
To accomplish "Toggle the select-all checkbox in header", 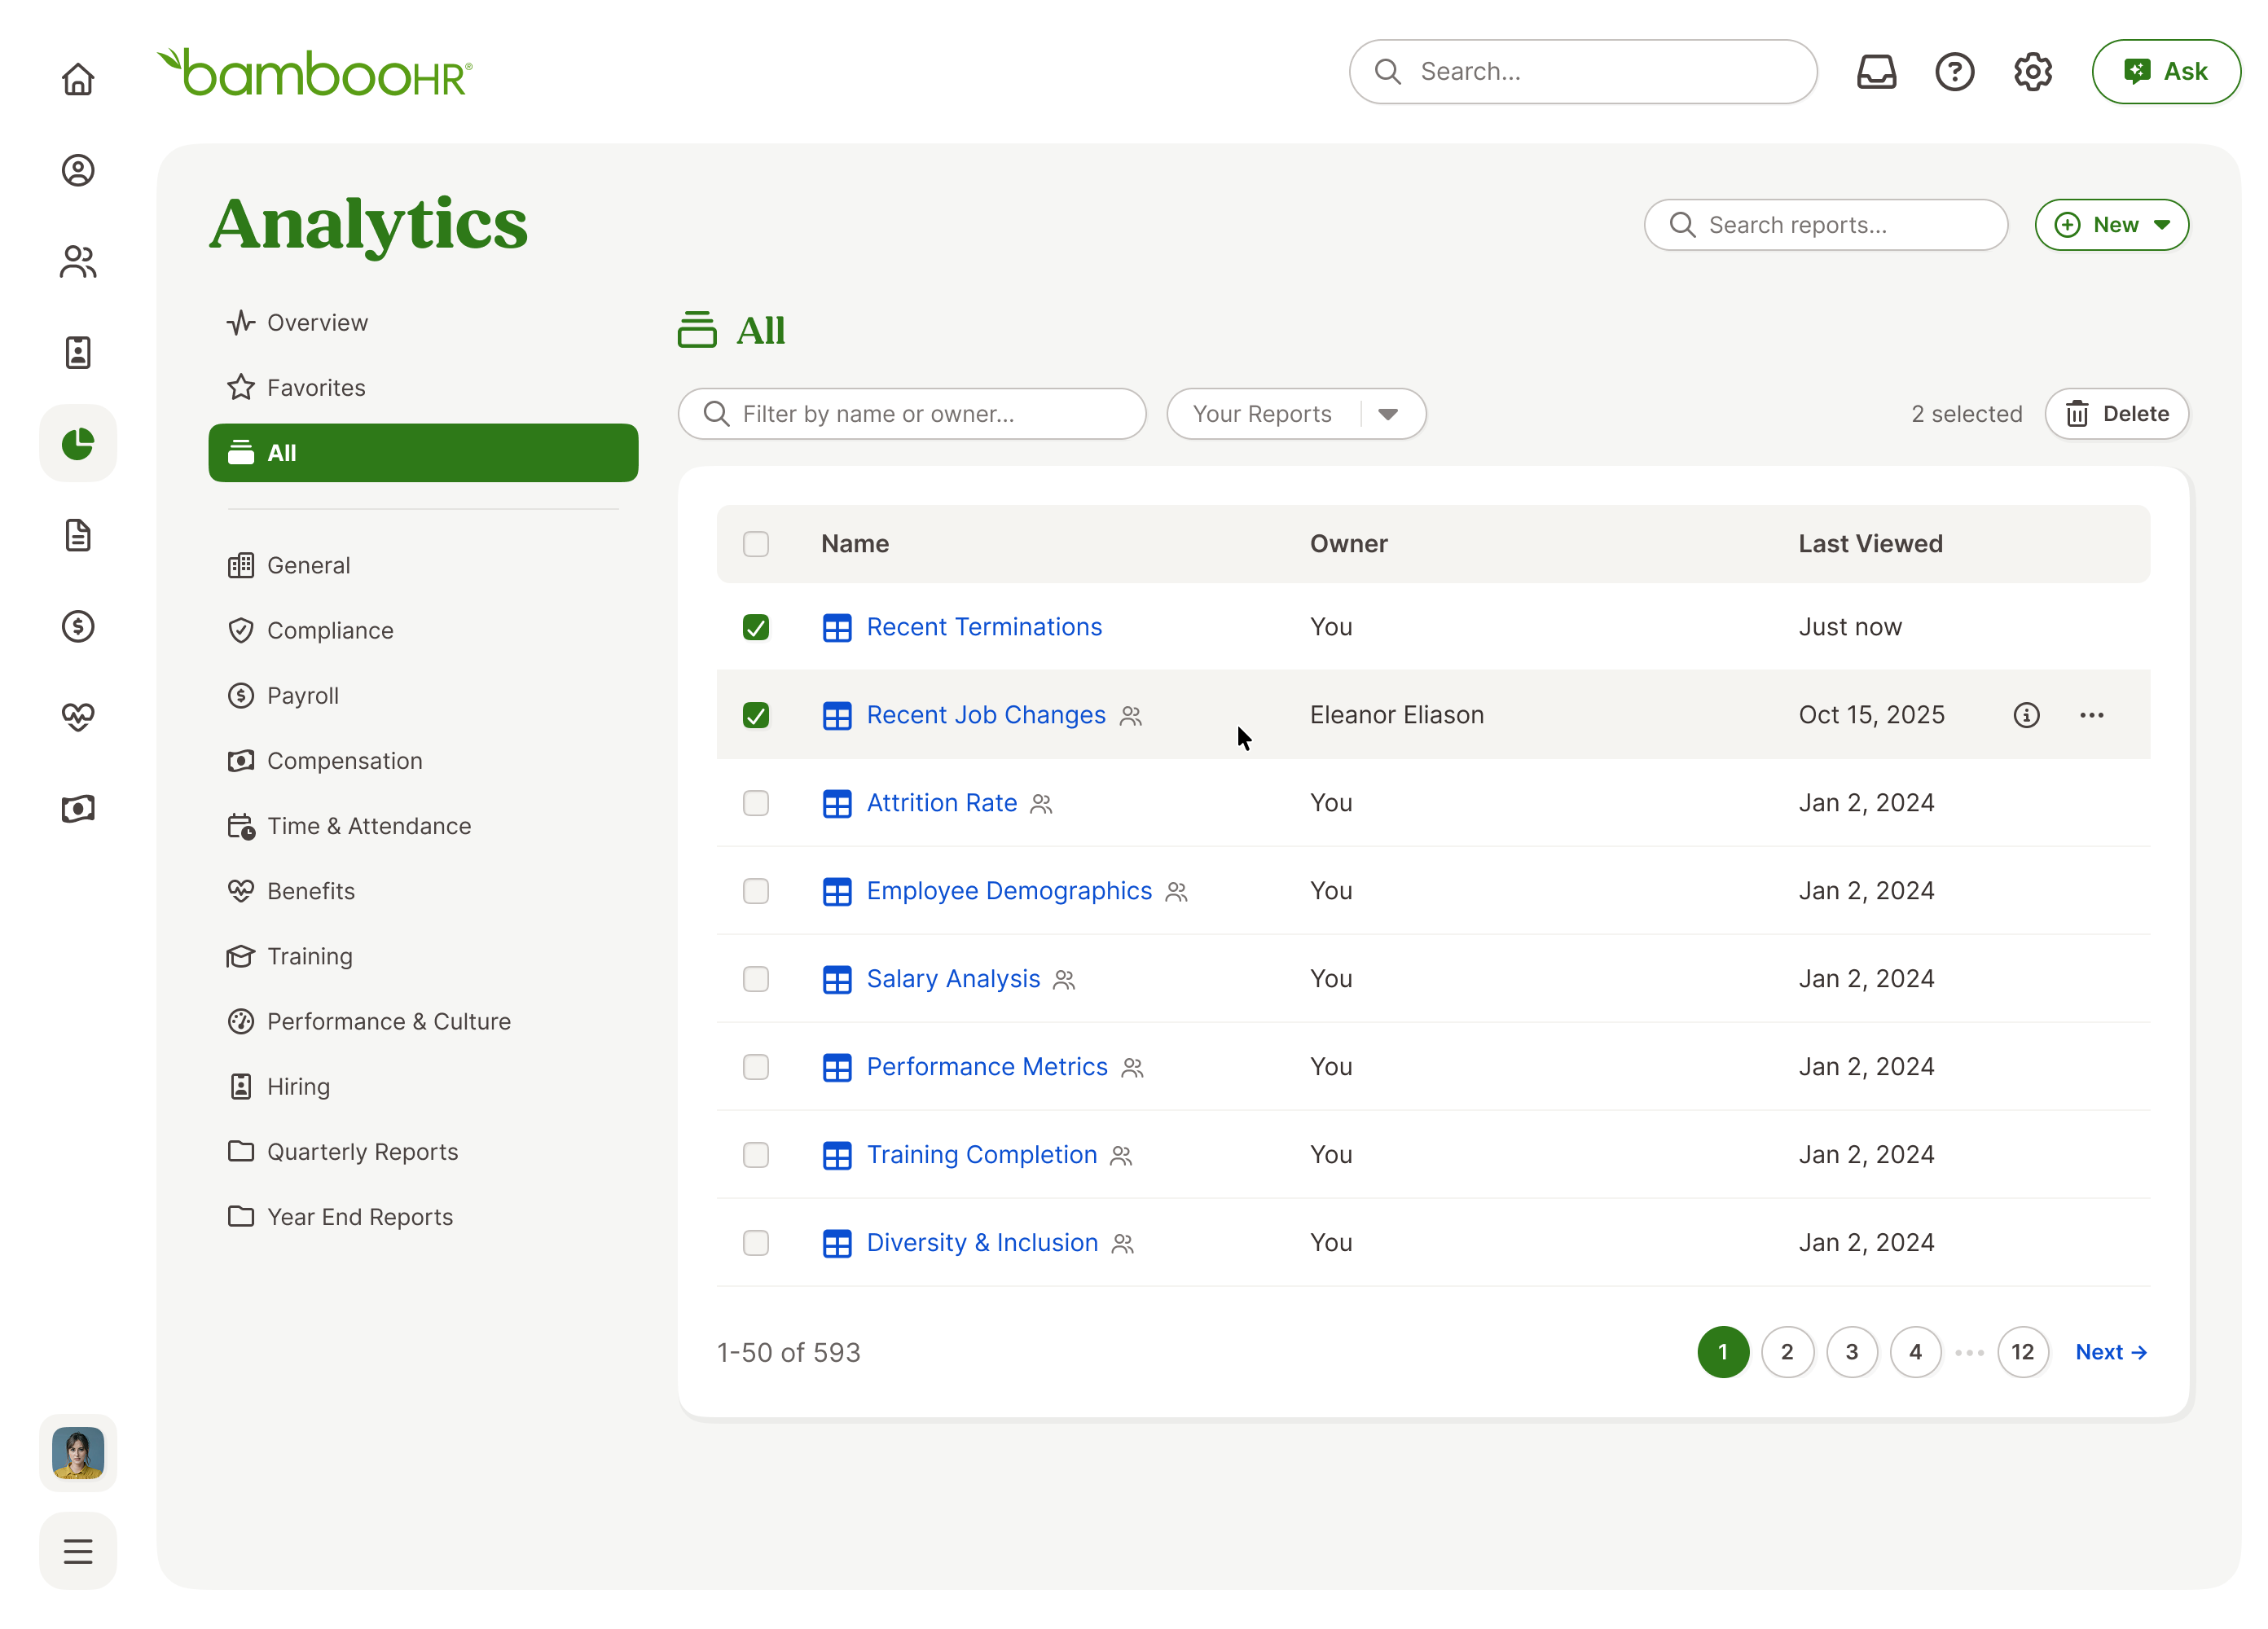I will (x=756, y=544).
